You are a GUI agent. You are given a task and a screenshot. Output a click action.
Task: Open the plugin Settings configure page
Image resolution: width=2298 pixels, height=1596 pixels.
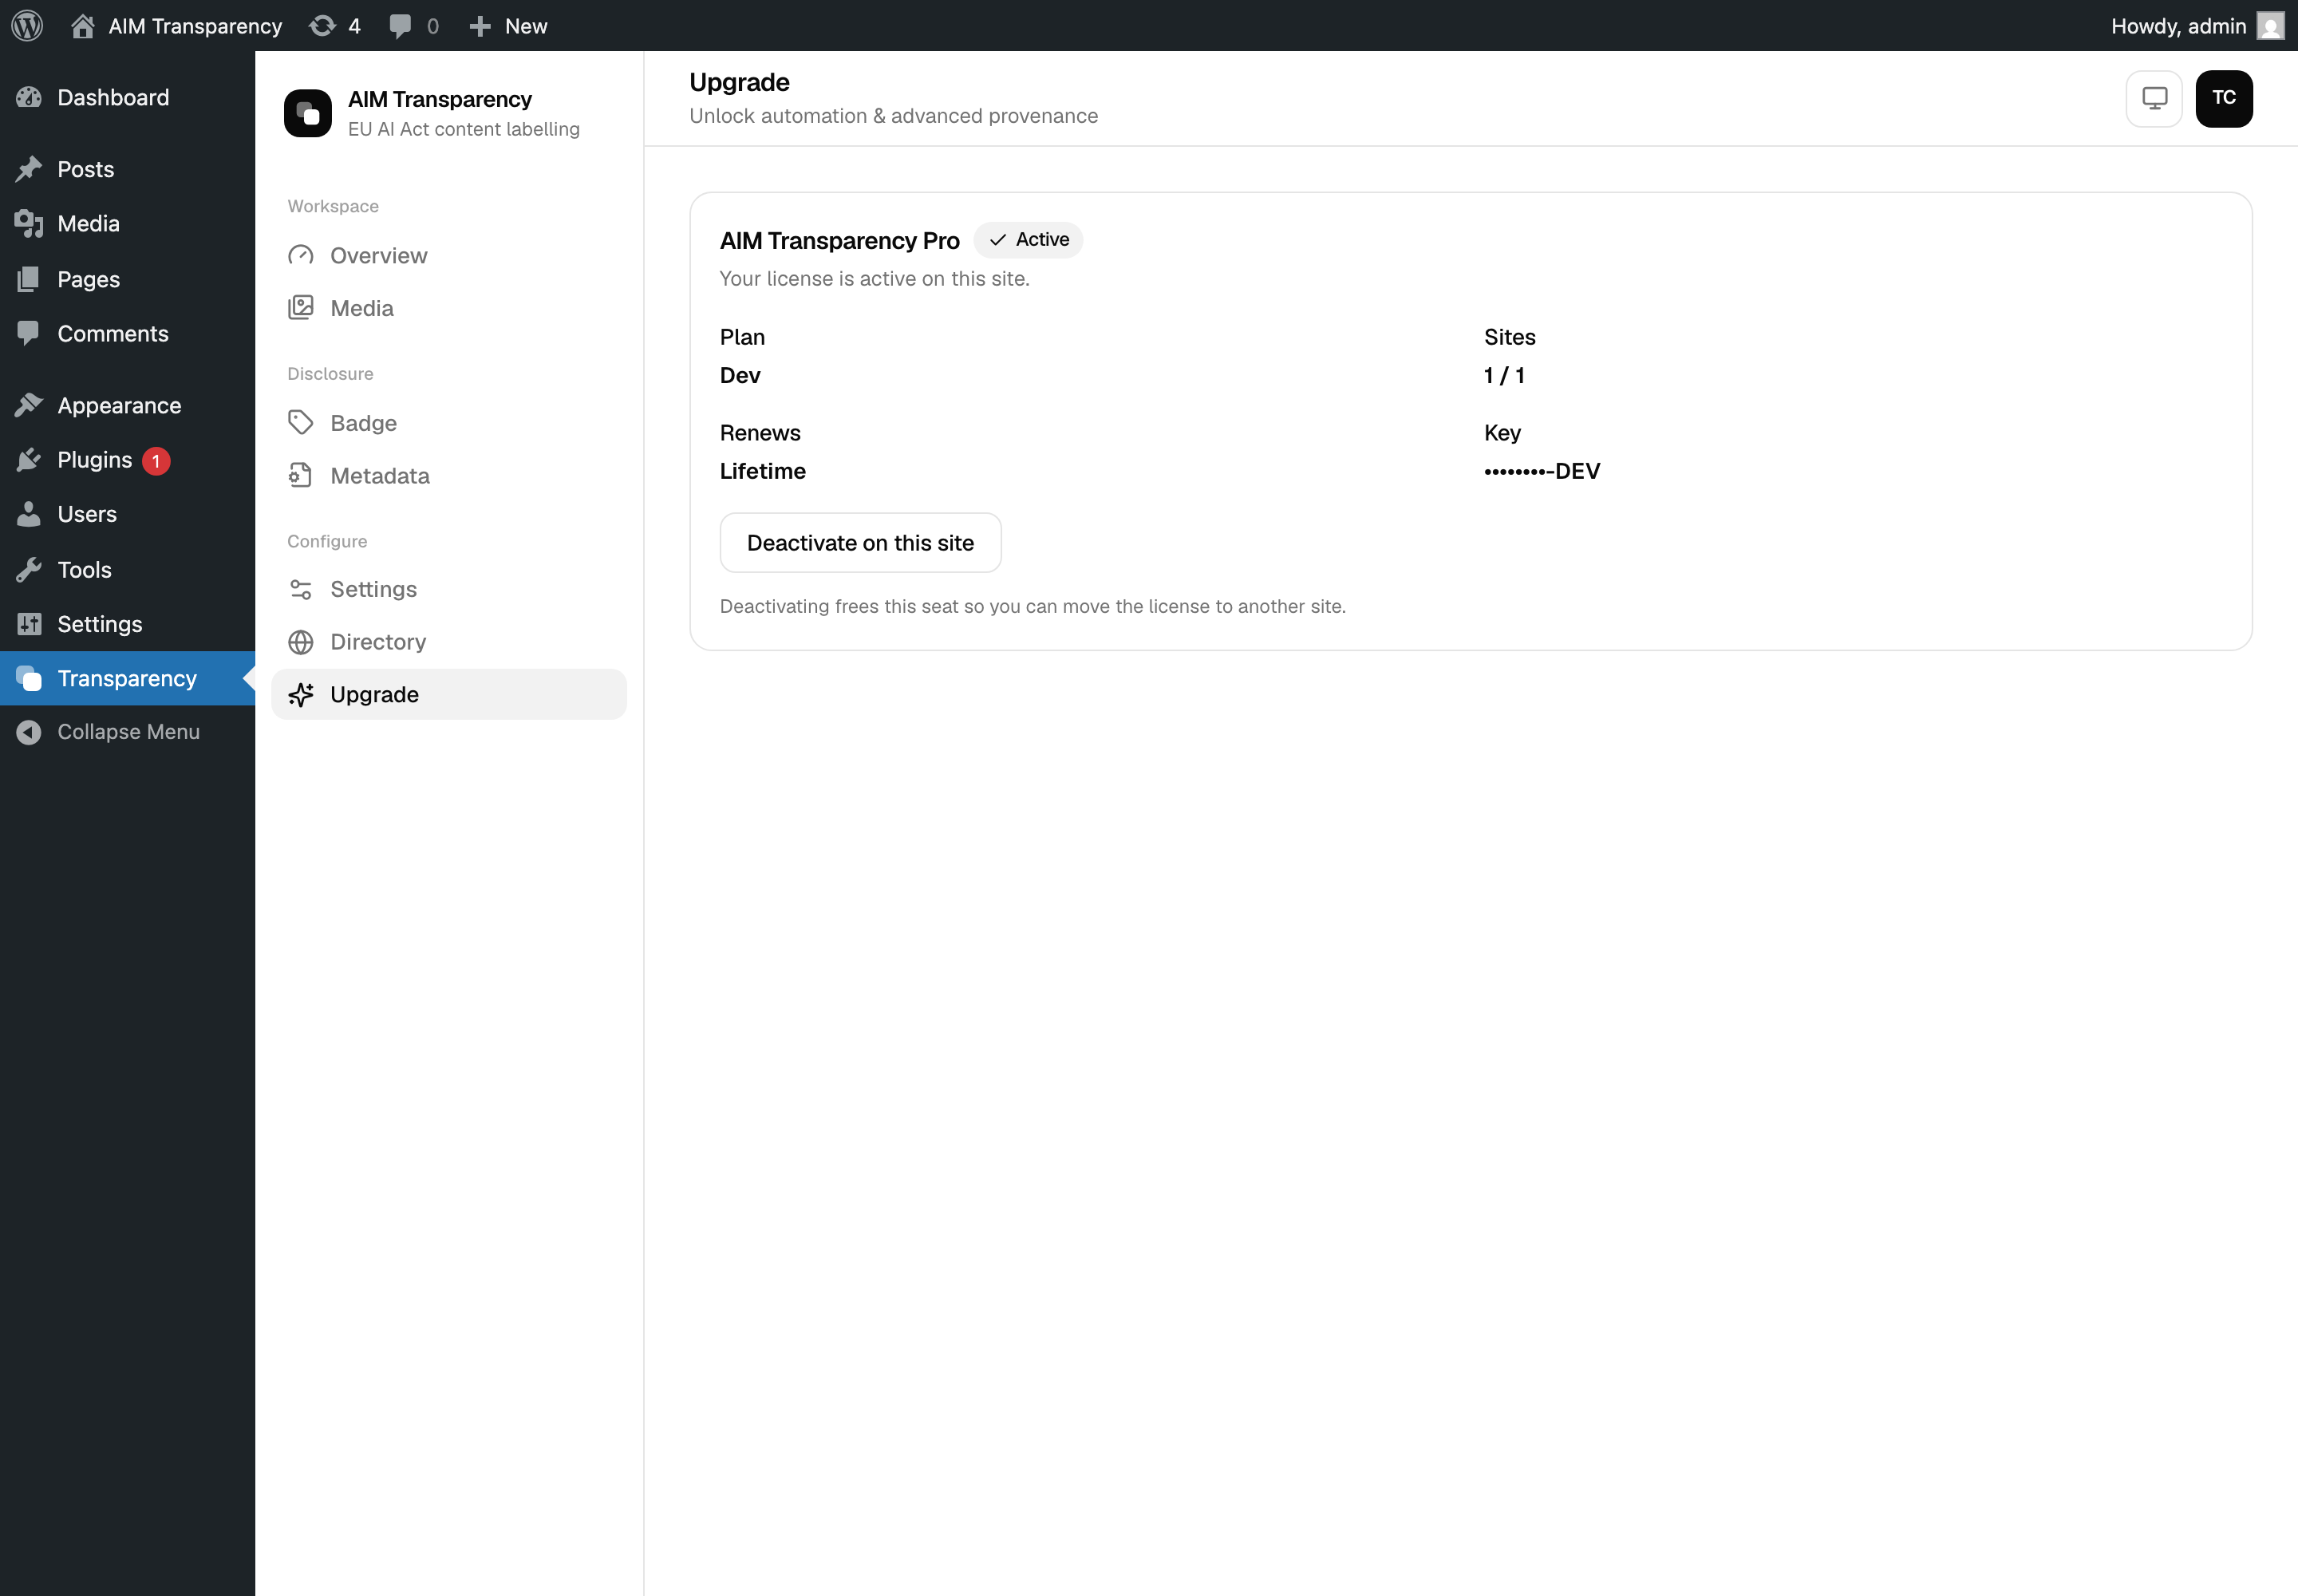(449, 589)
